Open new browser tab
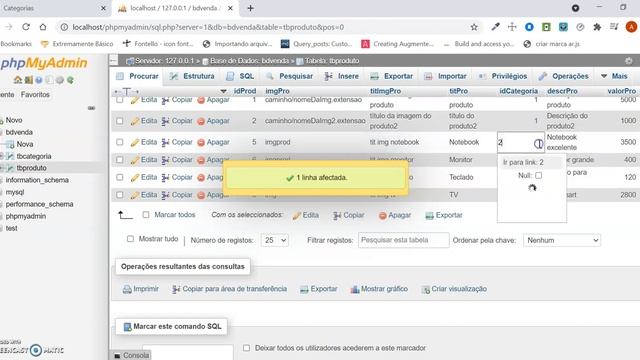 point(251,8)
